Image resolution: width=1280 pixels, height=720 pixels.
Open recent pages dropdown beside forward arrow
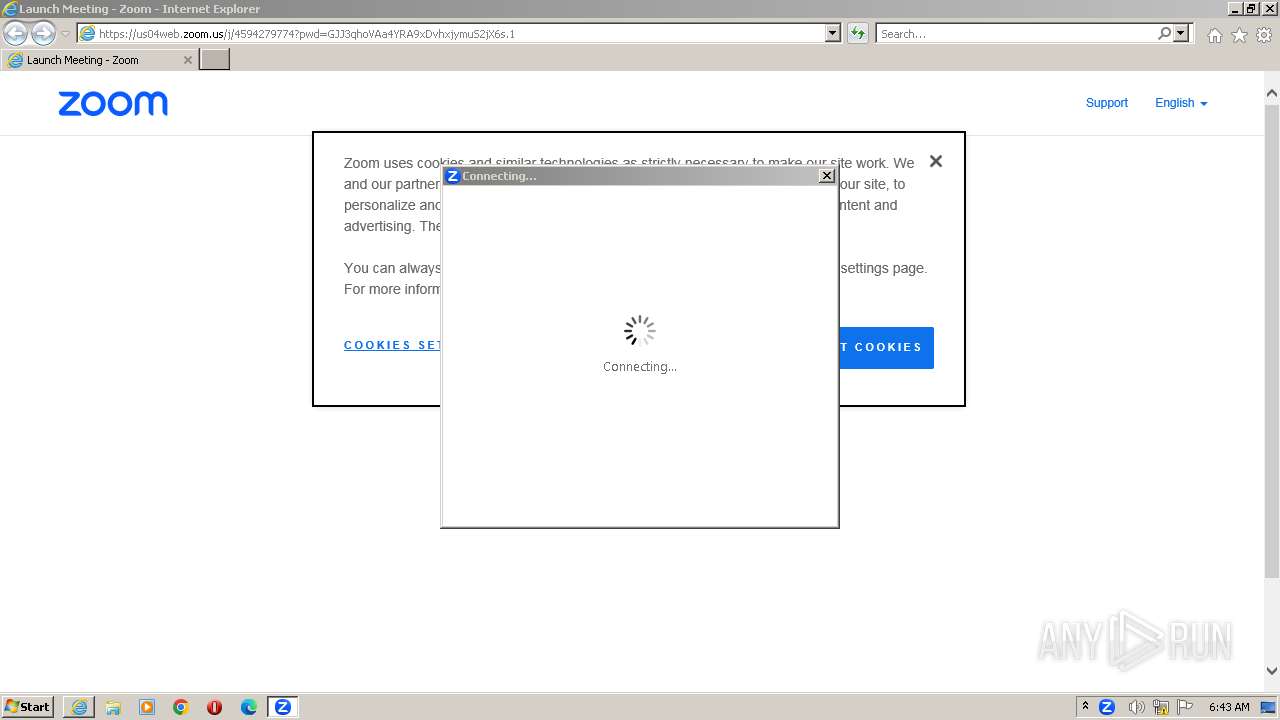65,34
